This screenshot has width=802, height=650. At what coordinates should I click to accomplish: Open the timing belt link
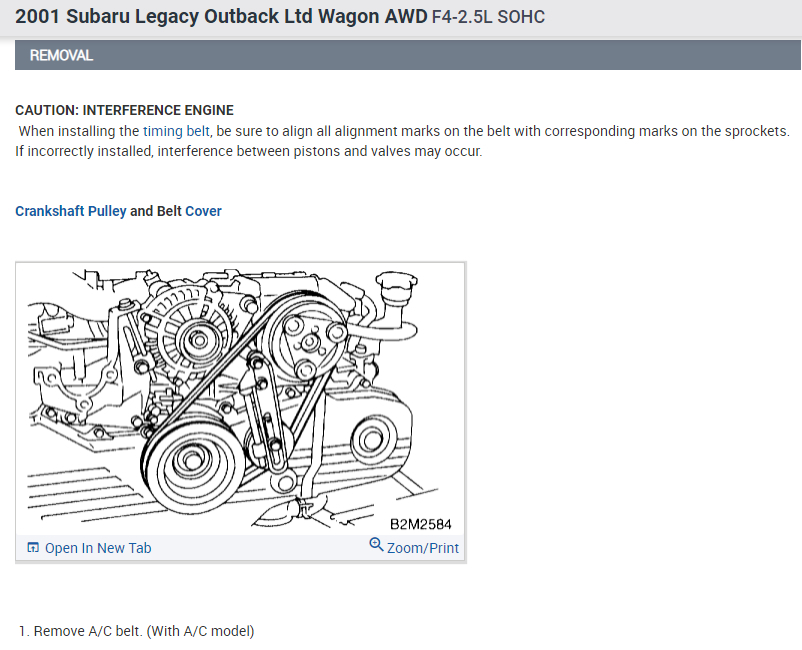point(176,131)
